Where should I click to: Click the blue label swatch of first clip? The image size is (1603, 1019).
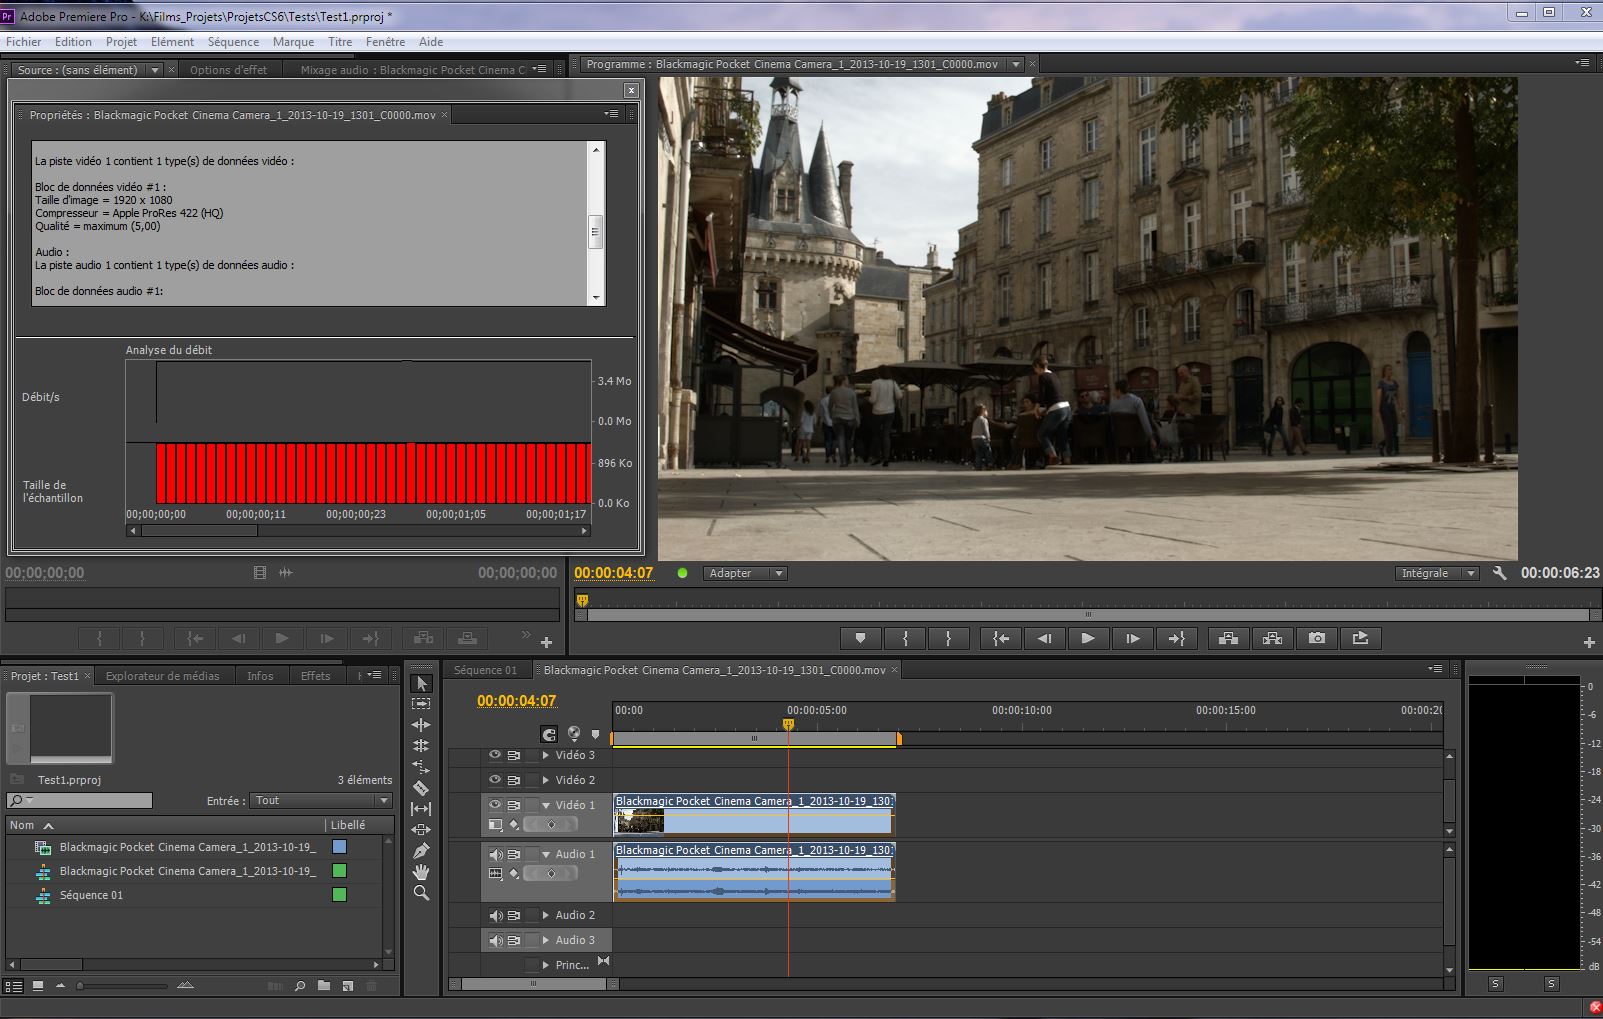[339, 847]
